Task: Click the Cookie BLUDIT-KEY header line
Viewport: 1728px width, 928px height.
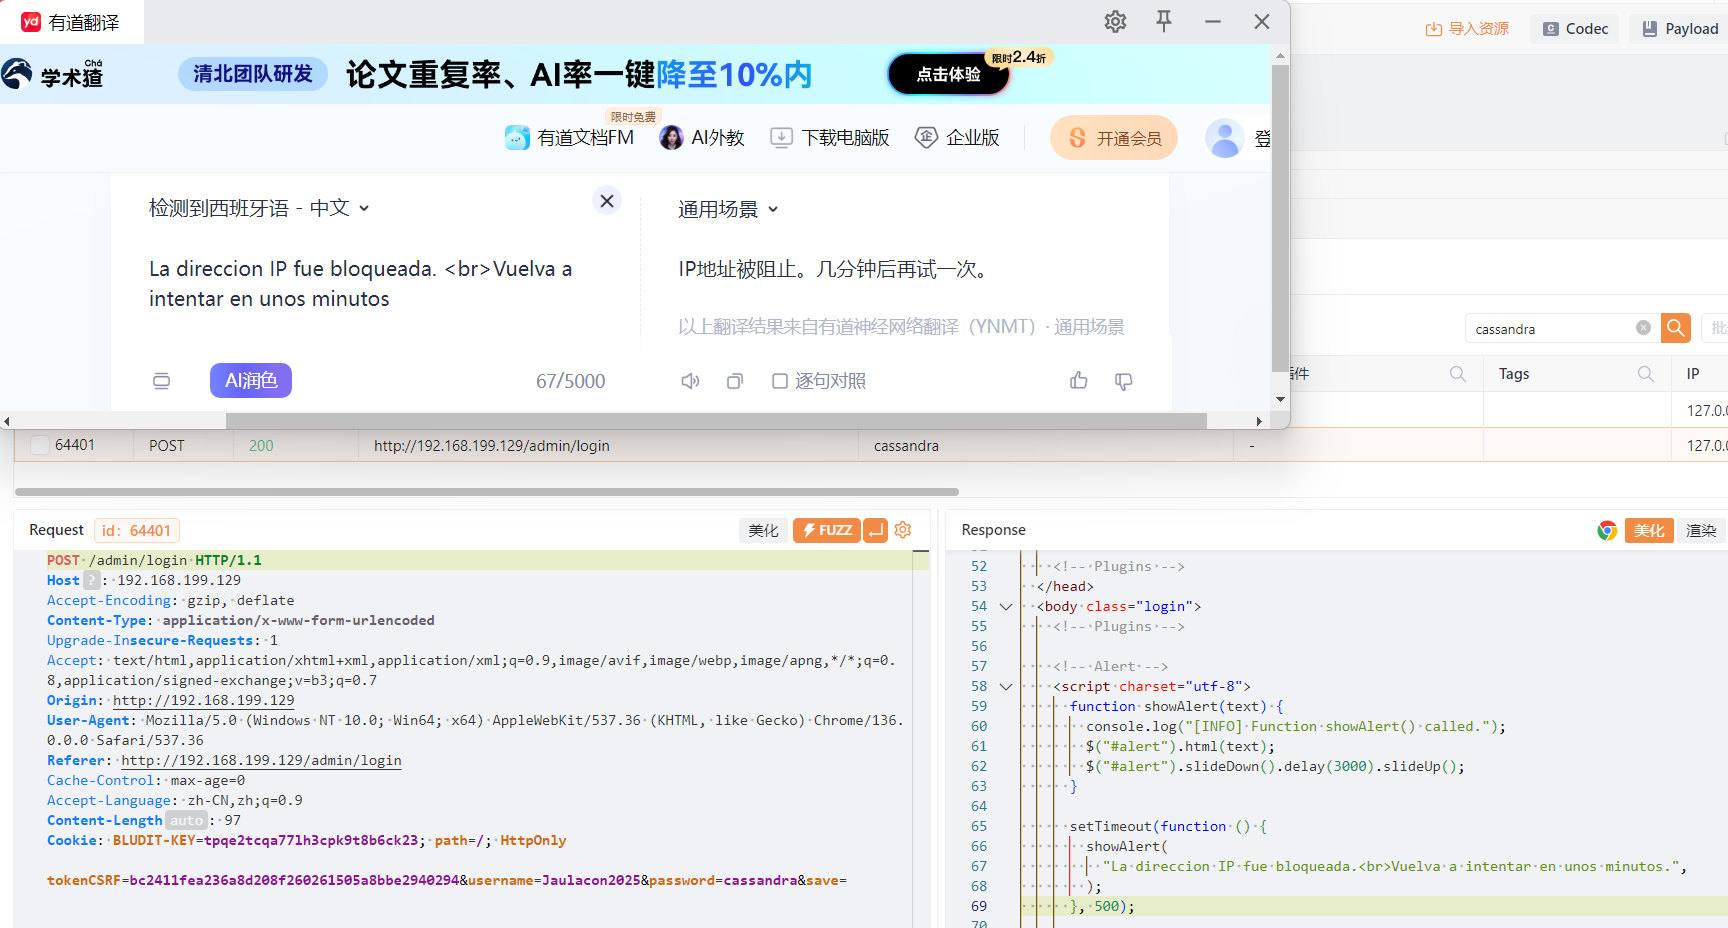Action: [x=306, y=840]
